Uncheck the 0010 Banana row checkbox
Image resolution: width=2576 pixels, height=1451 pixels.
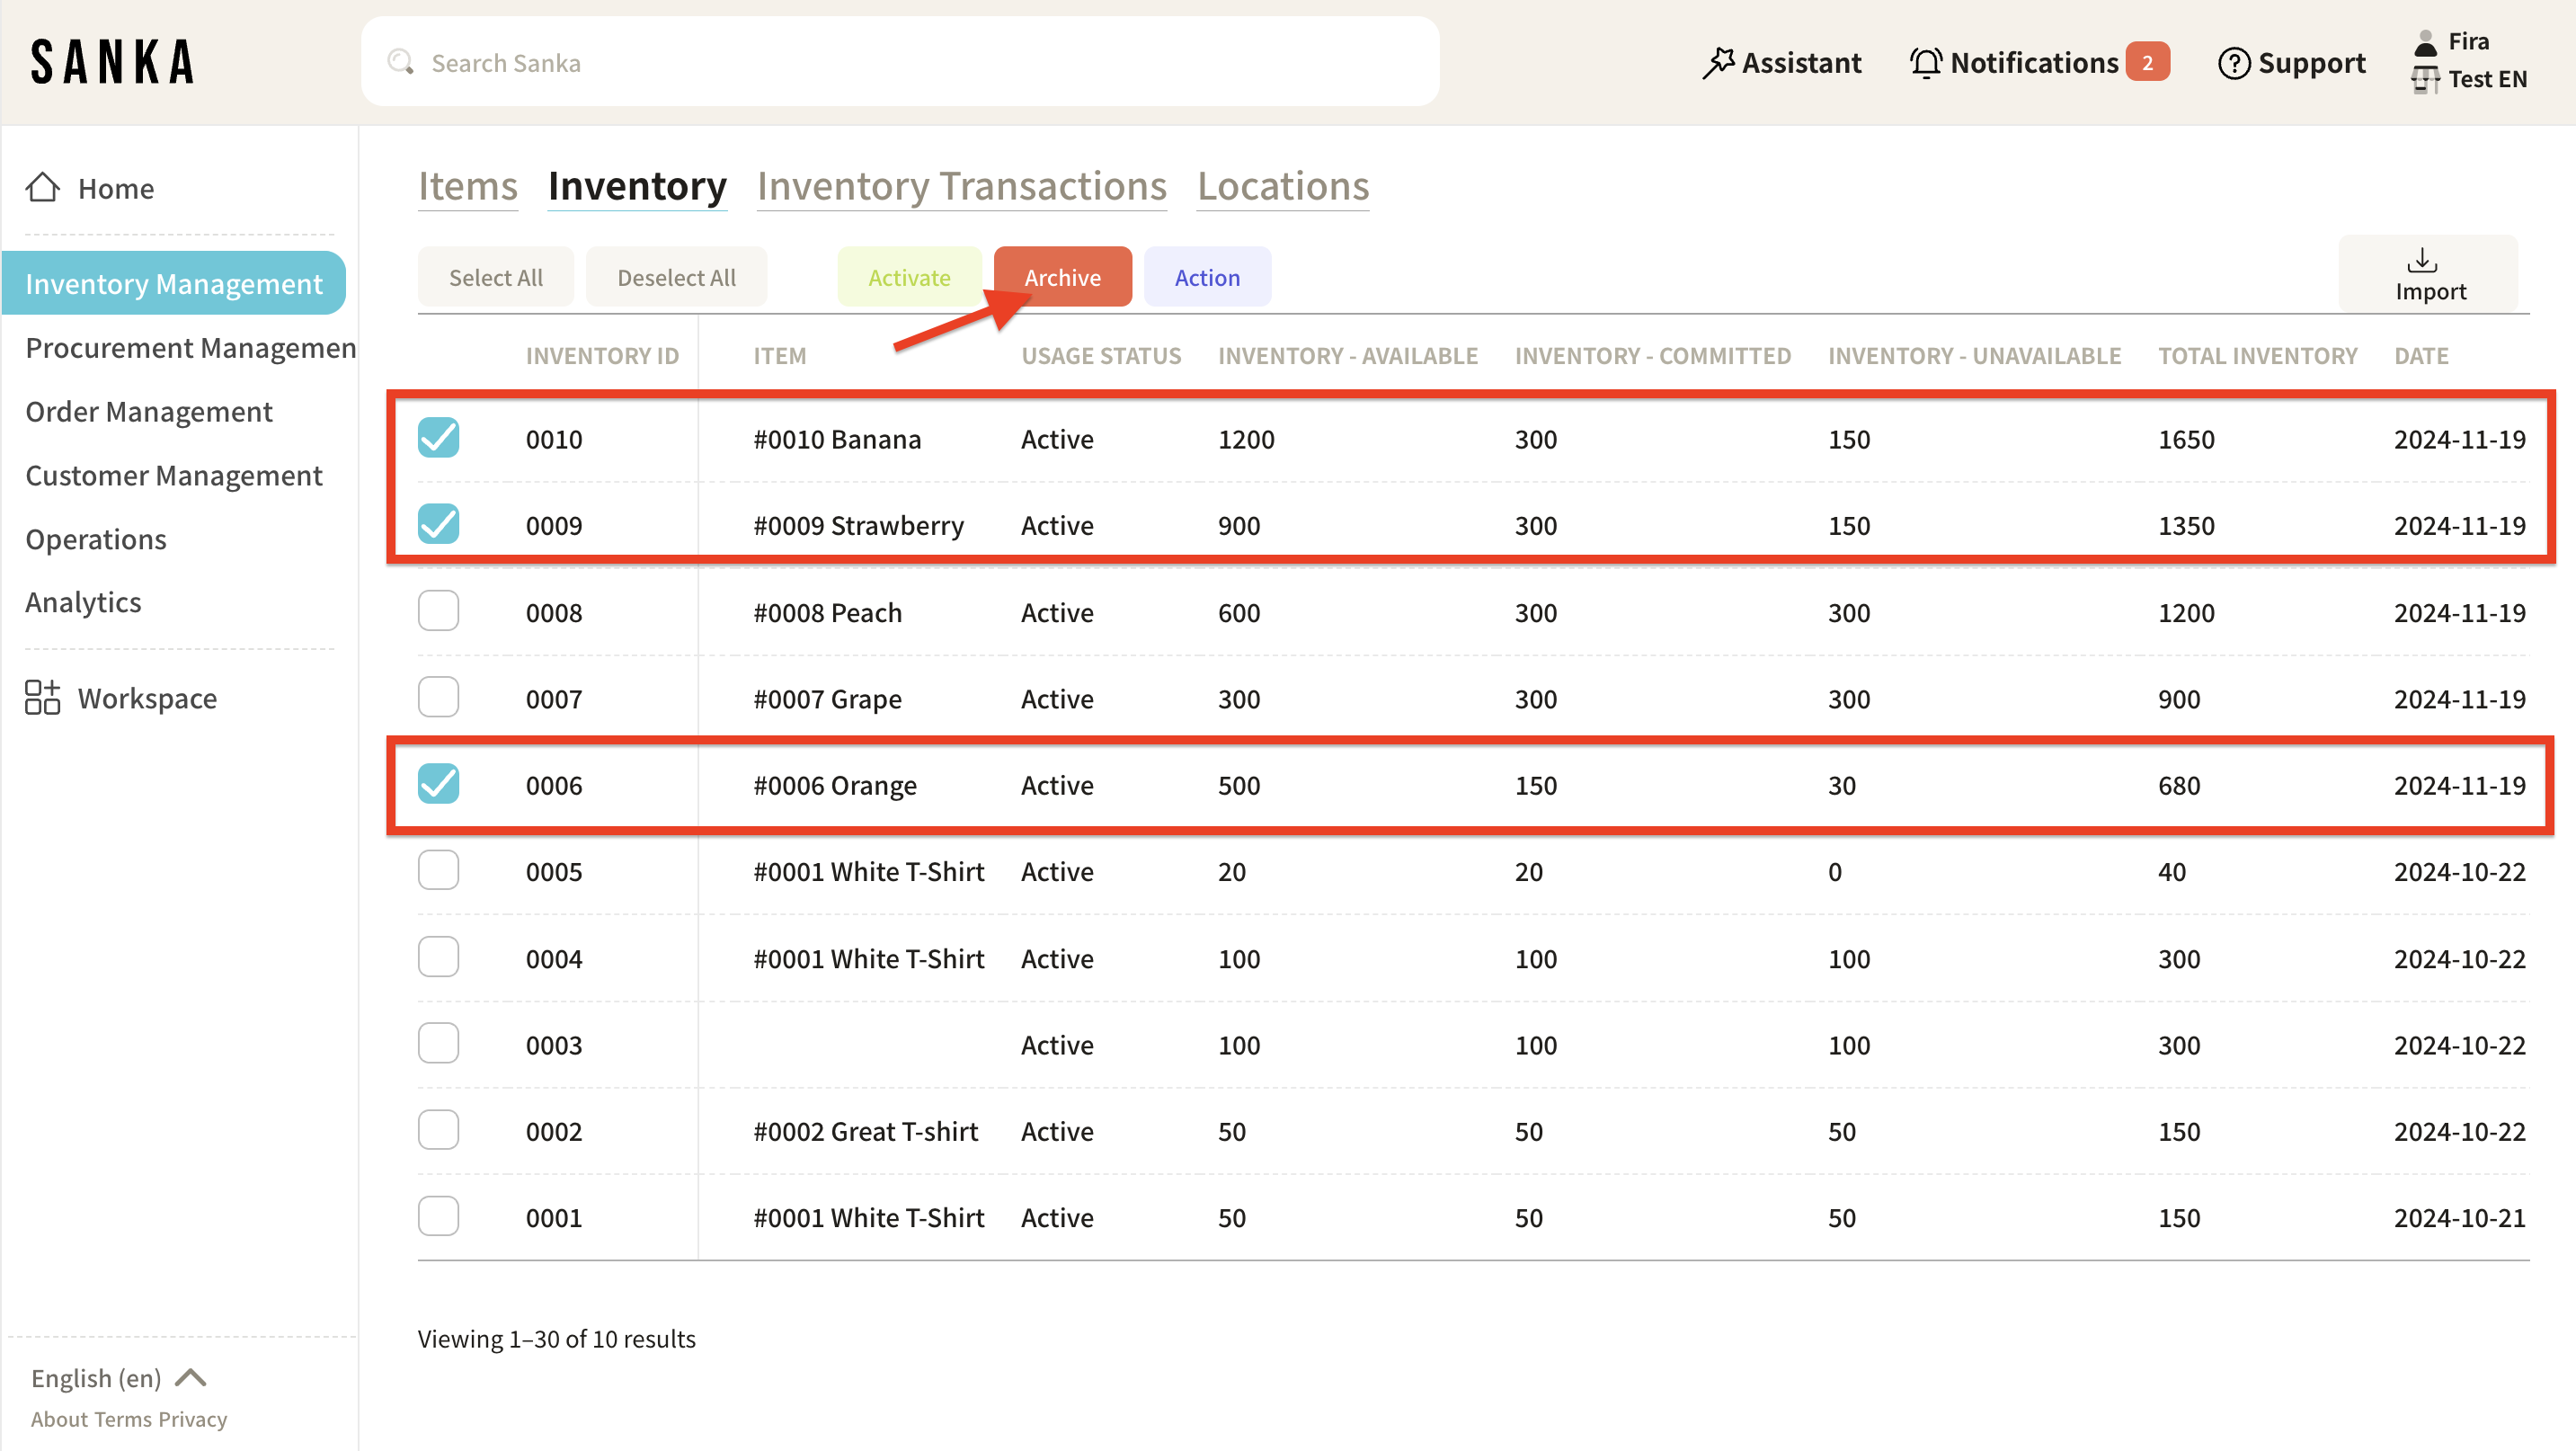pyautogui.click(x=438, y=438)
